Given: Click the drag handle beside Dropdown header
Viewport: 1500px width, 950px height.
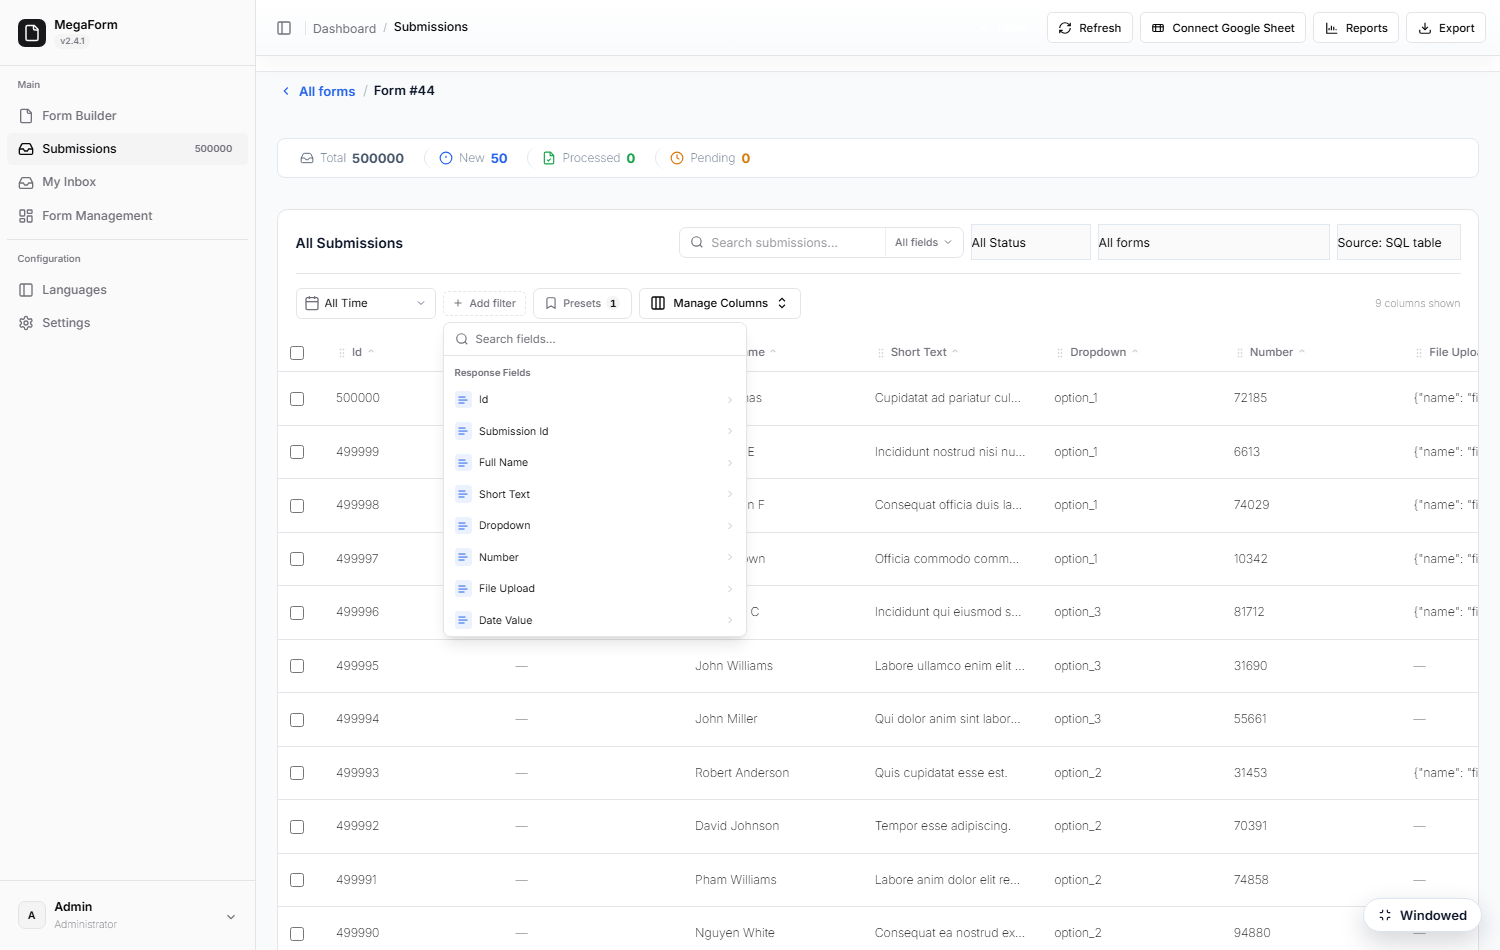Looking at the screenshot, I should pos(1060,353).
